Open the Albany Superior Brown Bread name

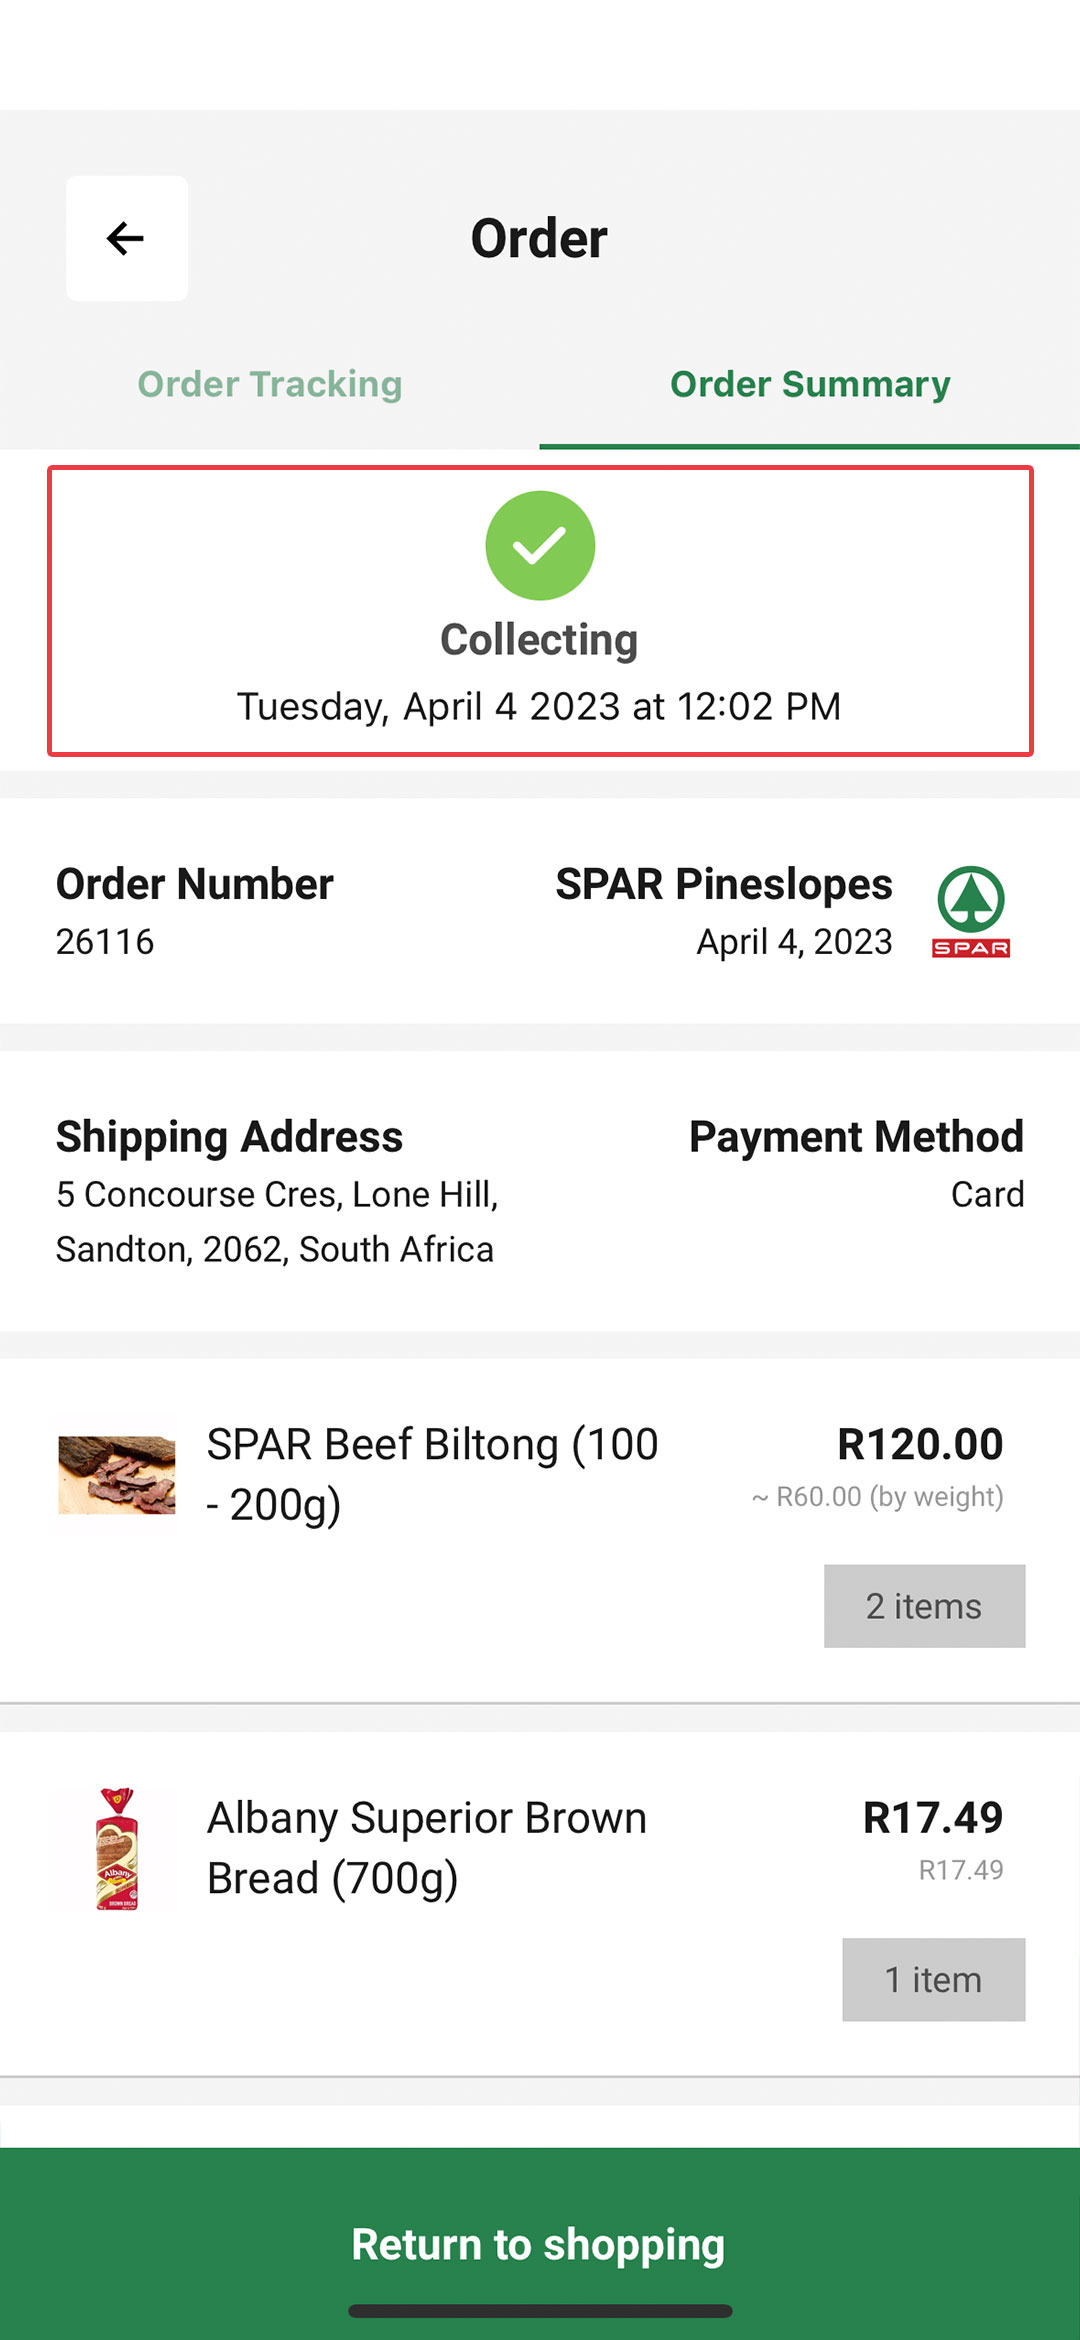pos(427,1848)
